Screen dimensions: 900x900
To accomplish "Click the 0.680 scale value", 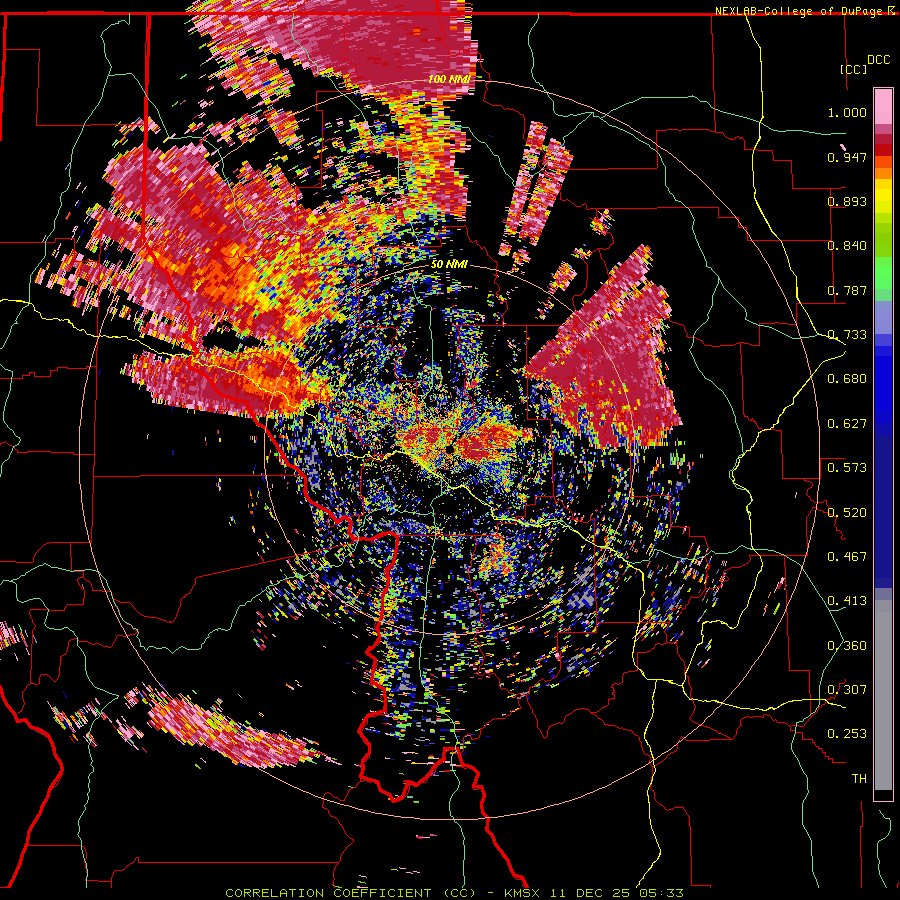I will click(x=847, y=379).
